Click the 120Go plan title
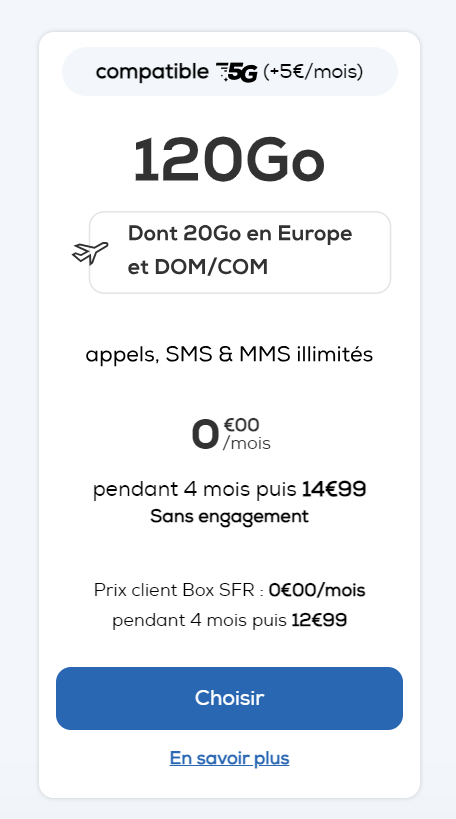The width and height of the screenshot is (456, 819). pyautogui.click(x=229, y=160)
